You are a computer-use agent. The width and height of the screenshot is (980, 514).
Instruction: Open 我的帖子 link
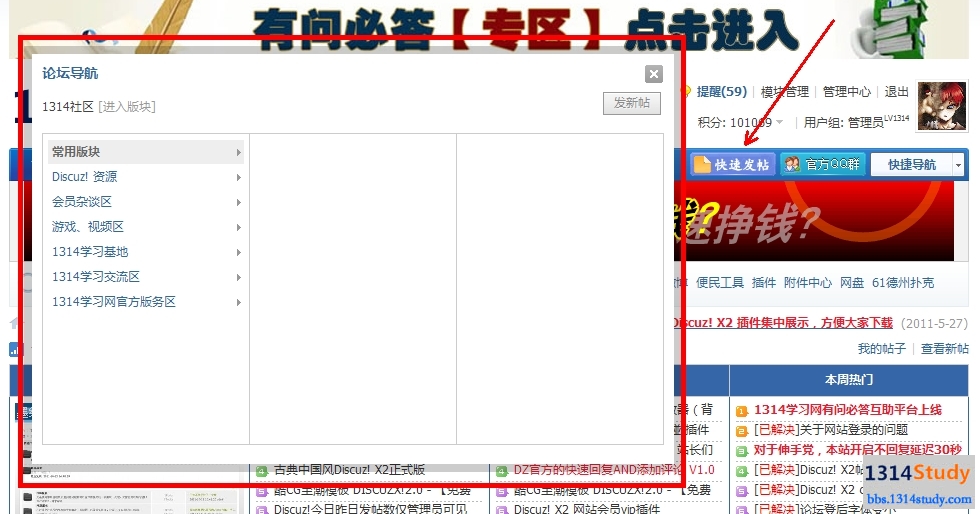881,348
